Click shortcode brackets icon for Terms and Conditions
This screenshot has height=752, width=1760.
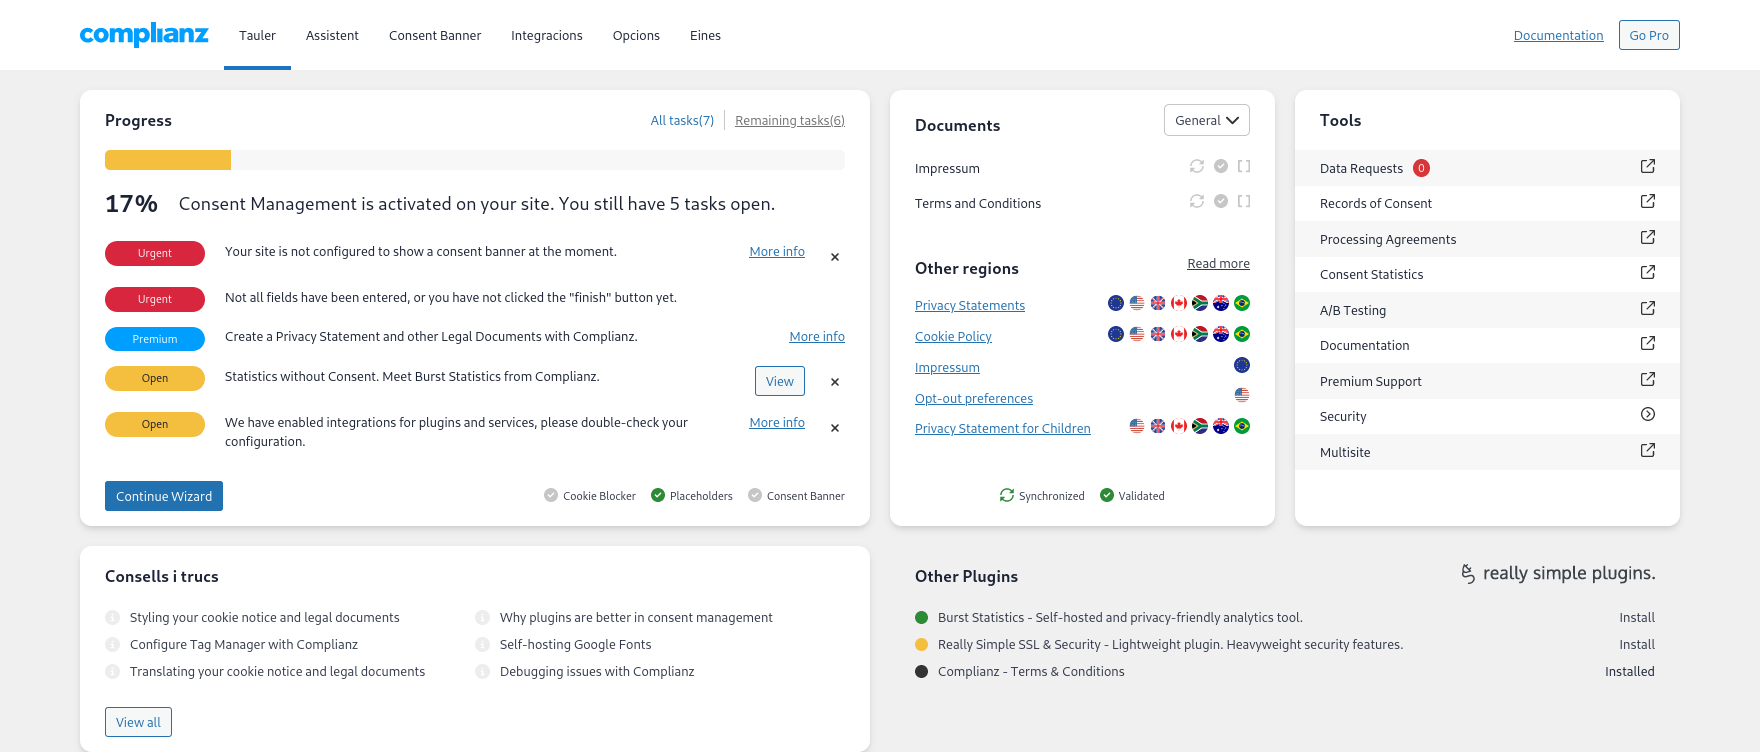pyautogui.click(x=1244, y=202)
